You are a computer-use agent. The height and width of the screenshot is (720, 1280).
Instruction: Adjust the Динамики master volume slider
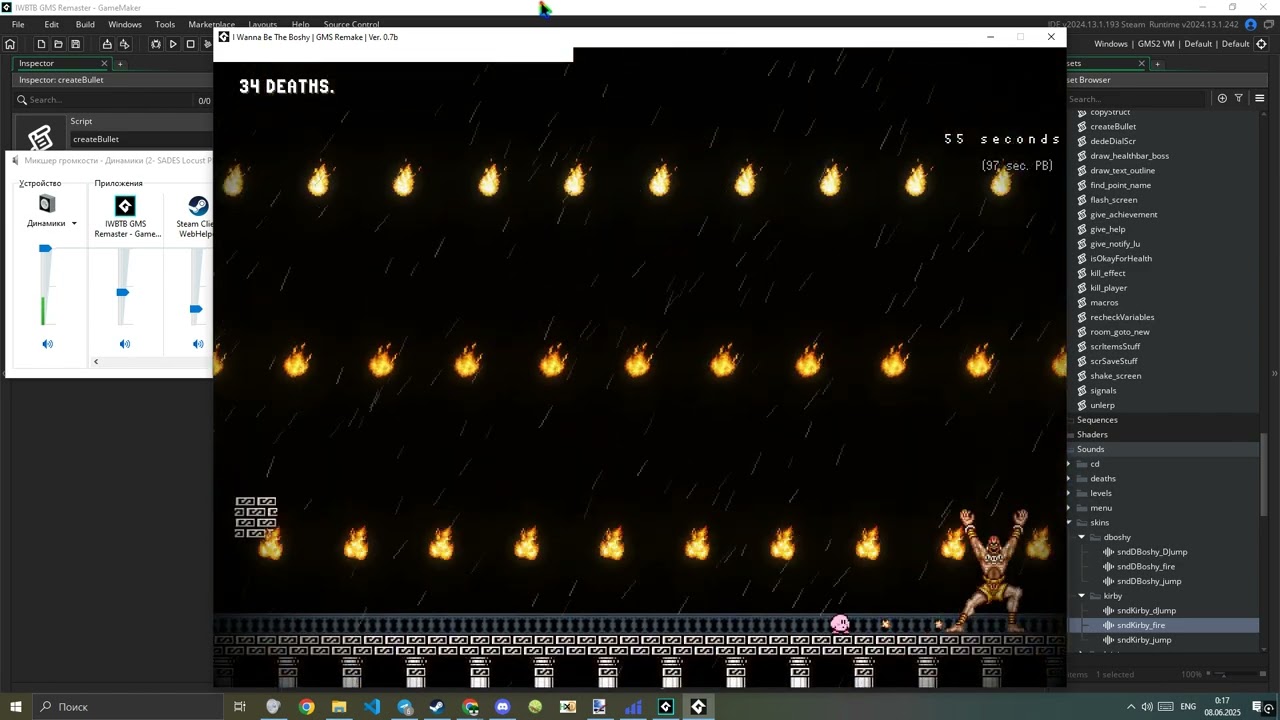[x=45, y=248]
